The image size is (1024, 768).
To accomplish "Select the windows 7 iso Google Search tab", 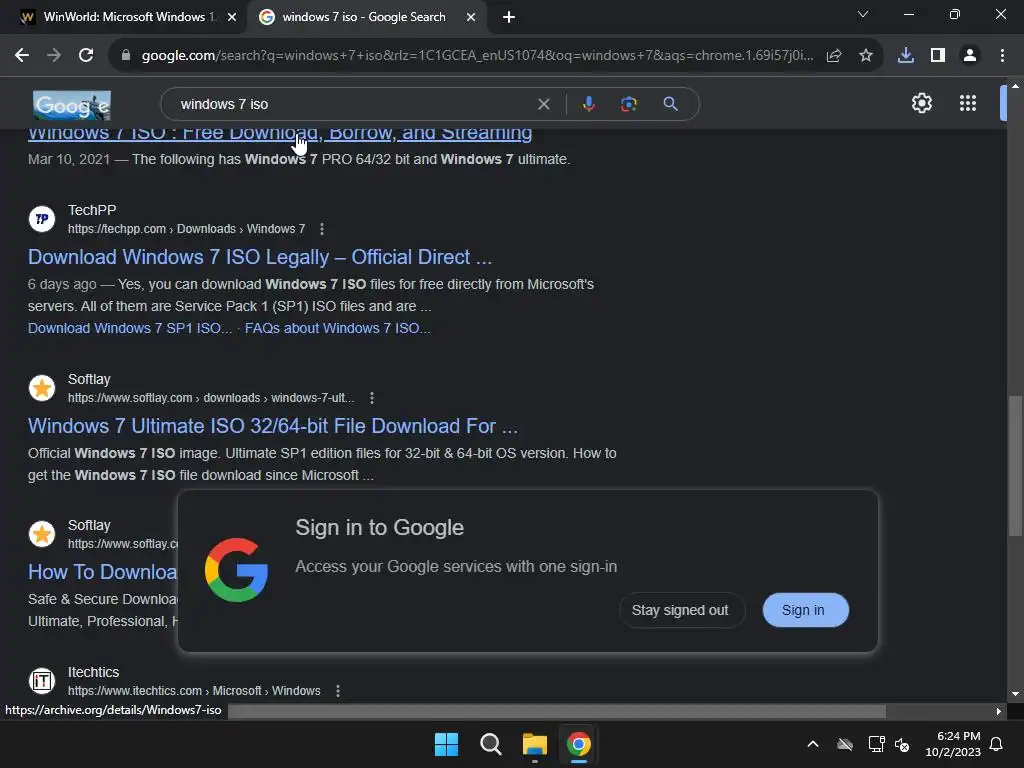I will pyautogui.click(x=364, y=17).
